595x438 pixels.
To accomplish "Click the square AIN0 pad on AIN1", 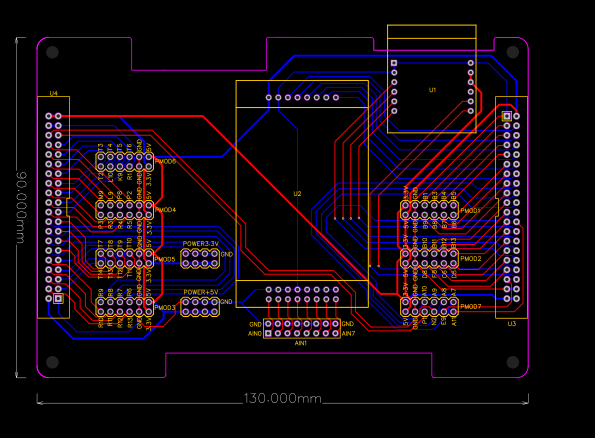I will coord(268,333).
